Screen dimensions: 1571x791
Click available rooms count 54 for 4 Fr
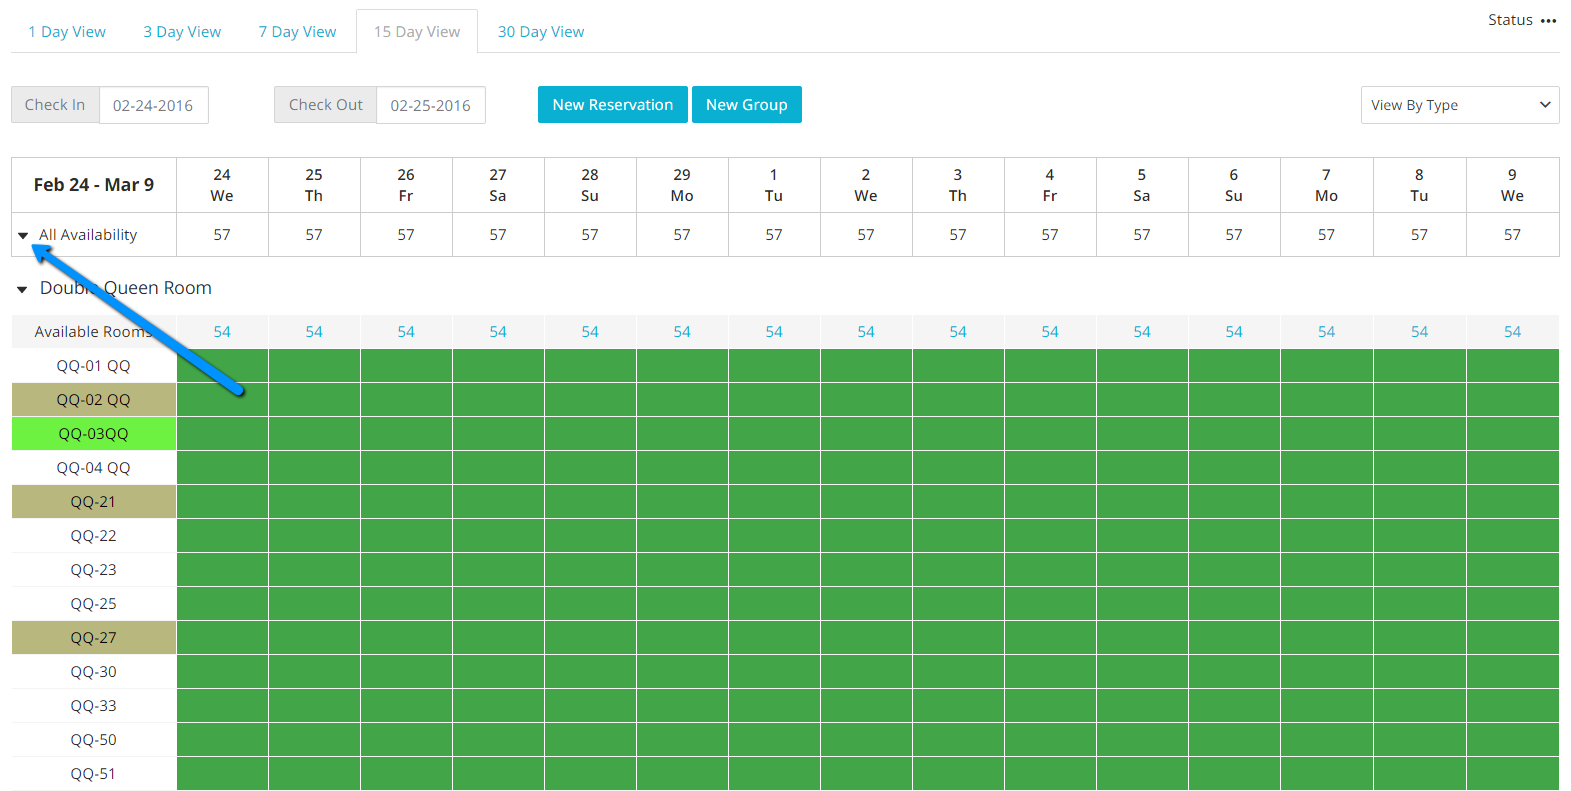1050,332
